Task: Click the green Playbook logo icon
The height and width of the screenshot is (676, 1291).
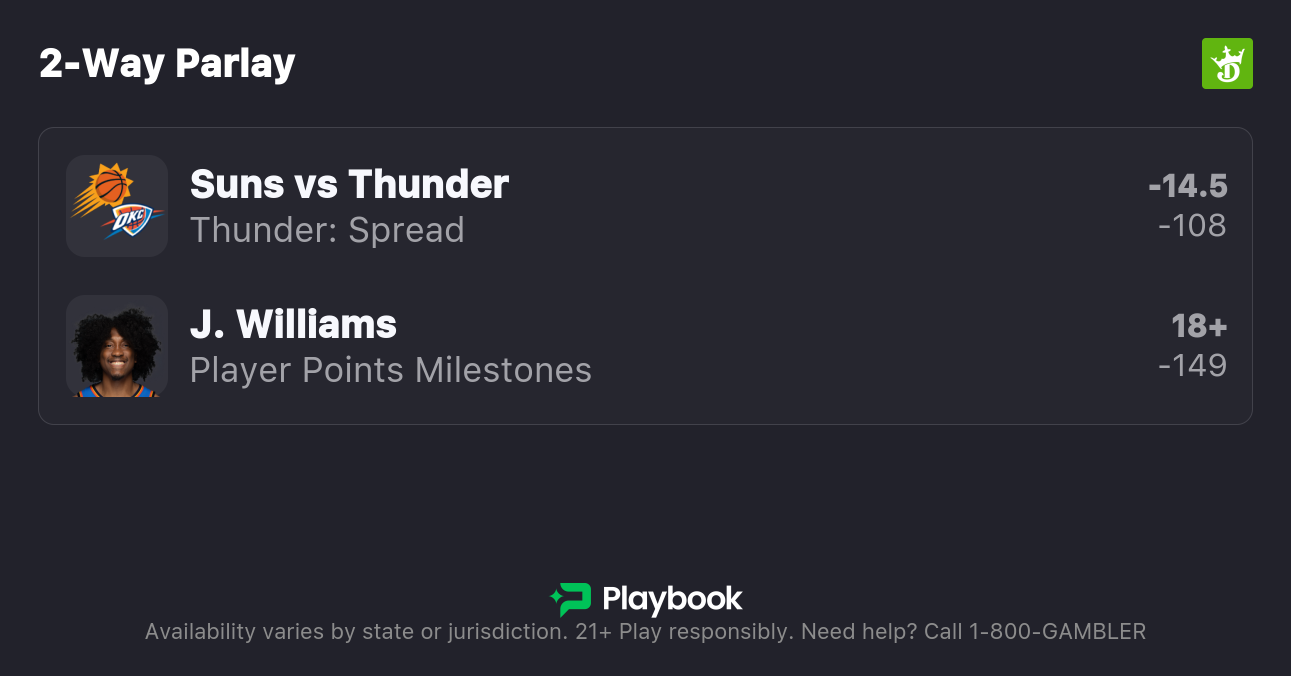Action: point(571,599)
